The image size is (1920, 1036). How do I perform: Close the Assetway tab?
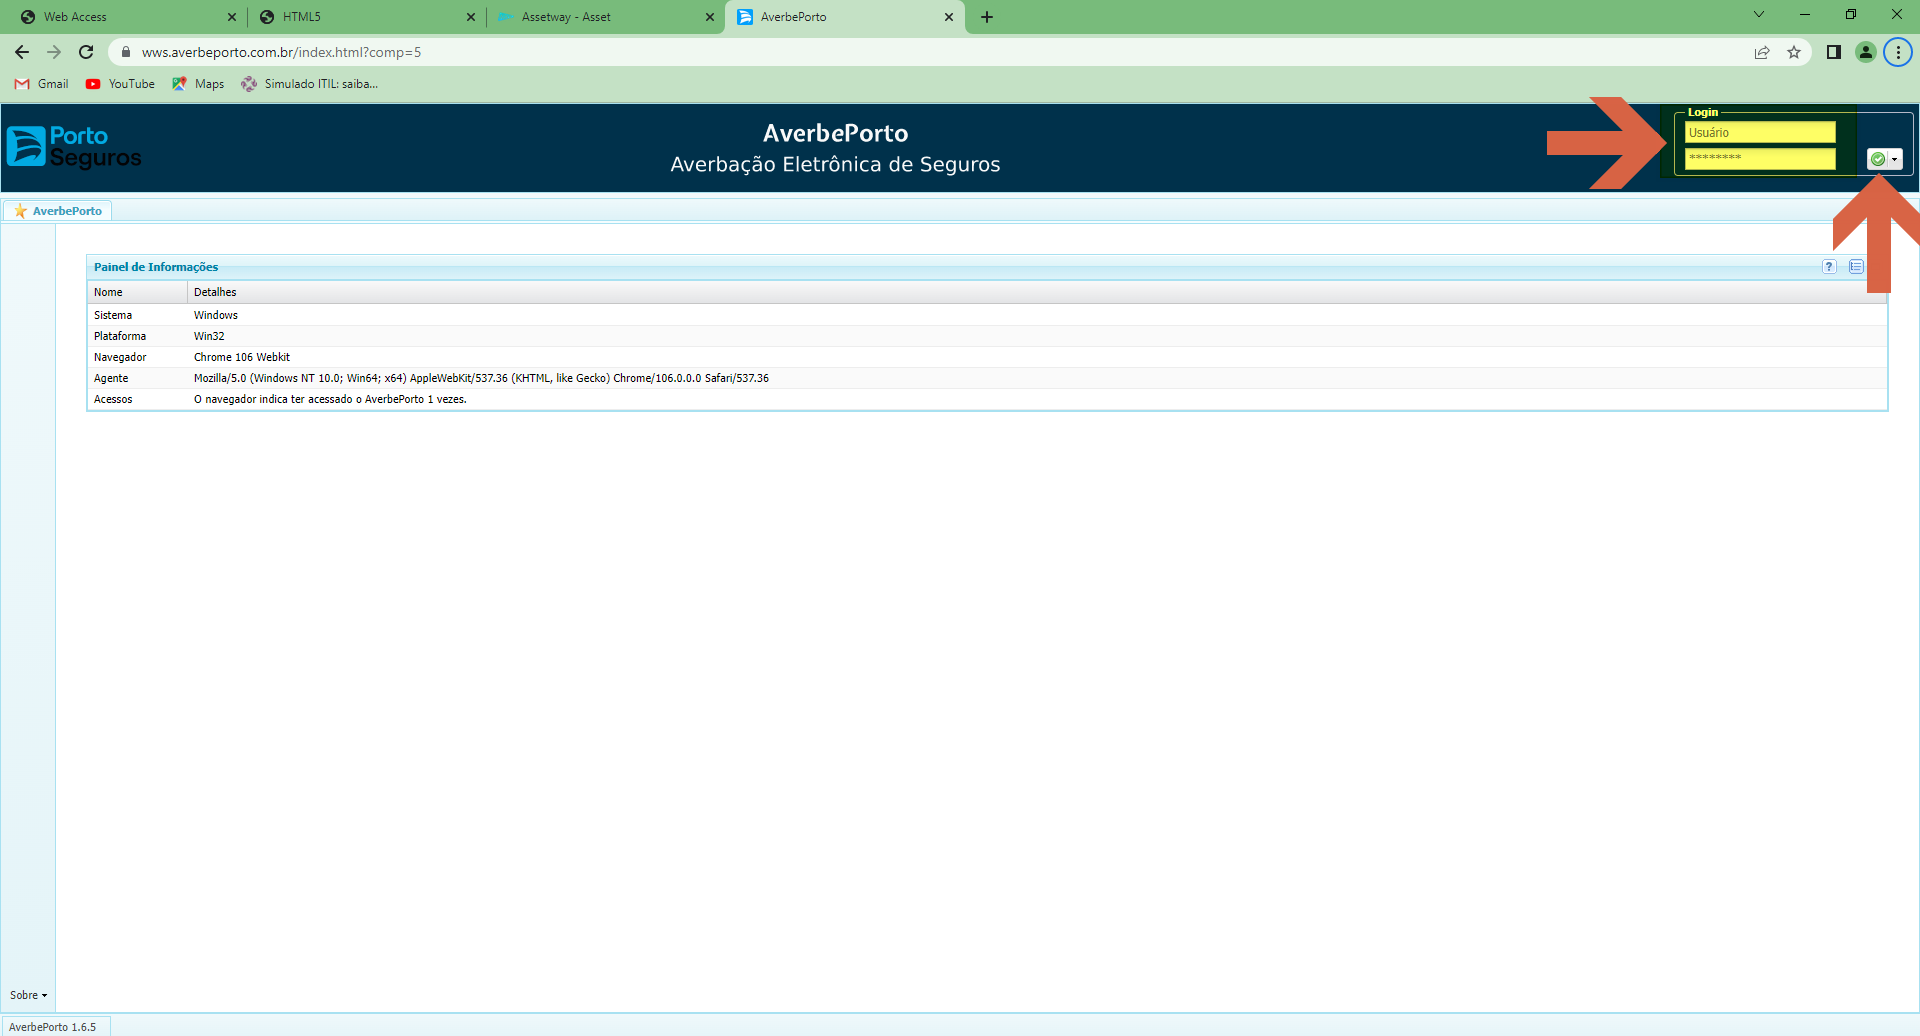pos(710,17)
